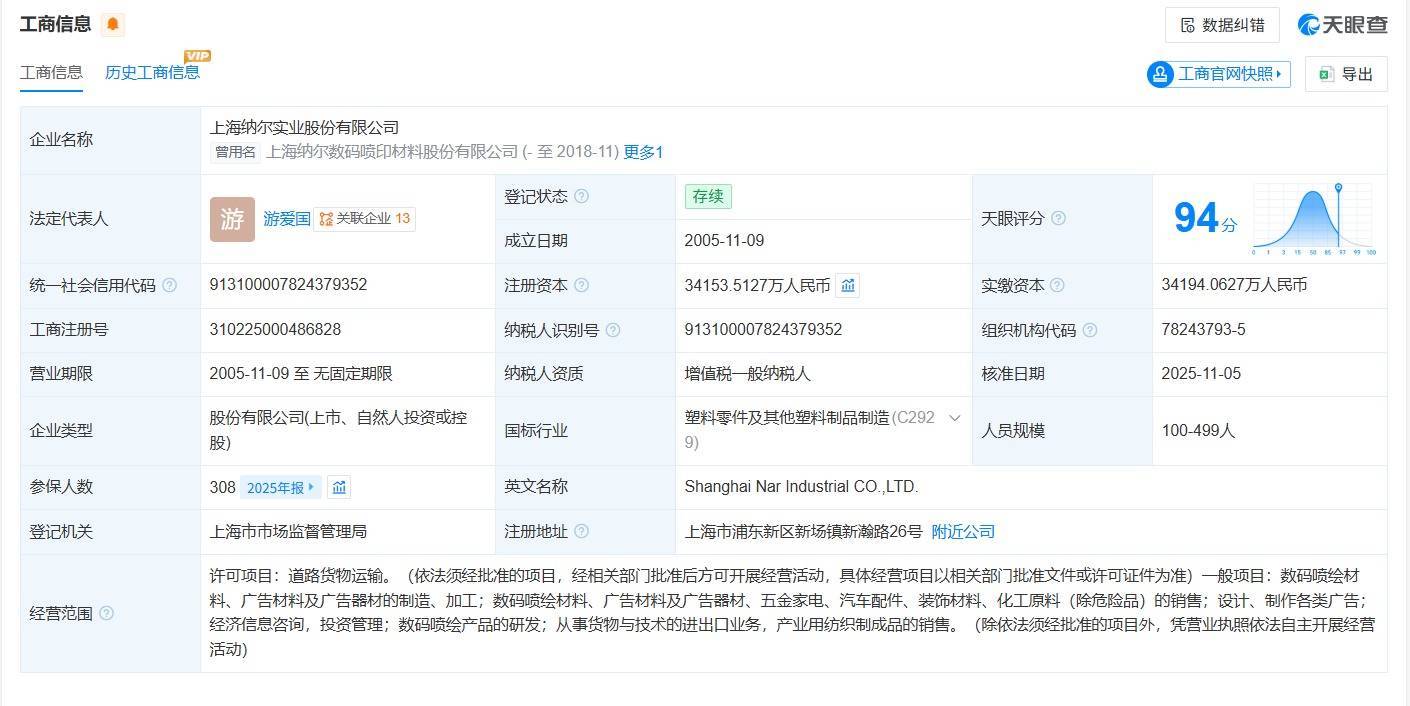This screenshot has height=706, width=1410.
Task: Click 上海市市场监督管理局 registration authority
Action: point(288,532)
